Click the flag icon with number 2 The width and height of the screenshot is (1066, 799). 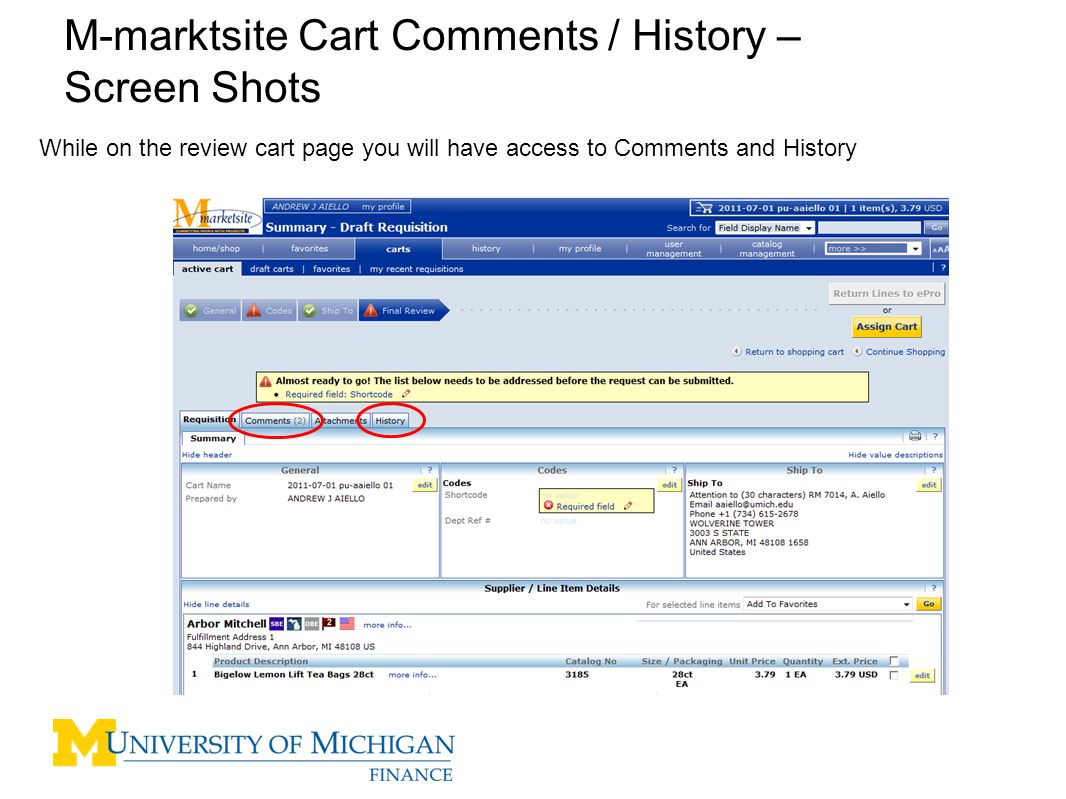[x=329, y=623]
